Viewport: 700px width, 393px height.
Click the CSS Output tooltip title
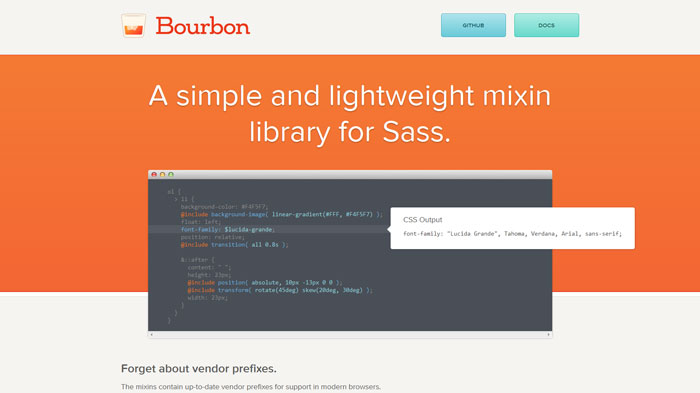click(422, 220)
